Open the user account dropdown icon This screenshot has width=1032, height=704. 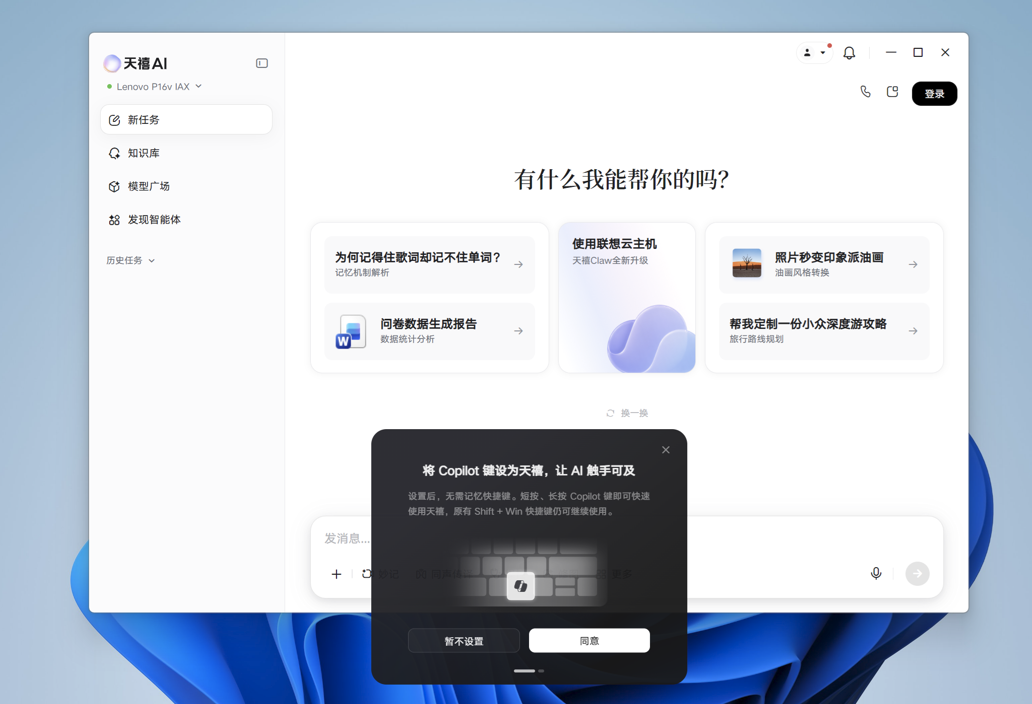(x=815, y=53)
